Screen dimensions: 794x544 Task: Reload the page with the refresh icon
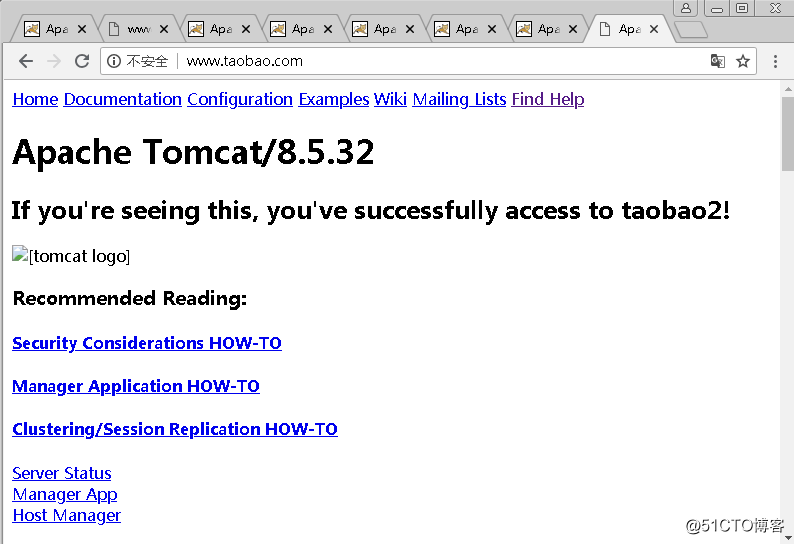coord(82,61)
